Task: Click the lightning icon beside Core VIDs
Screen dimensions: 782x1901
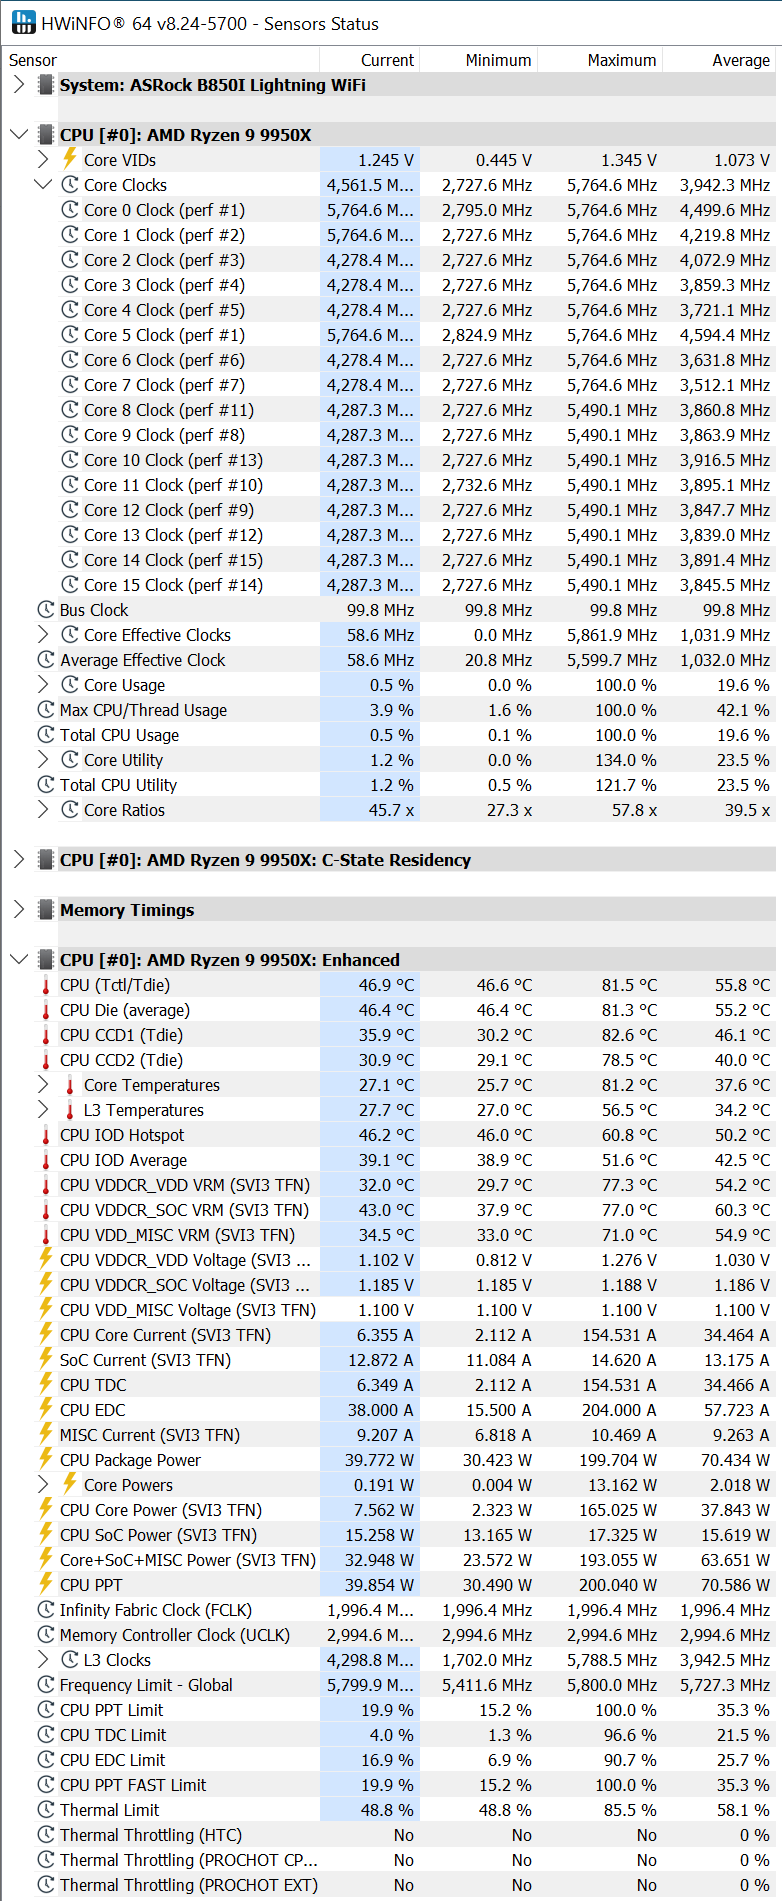Action: pyautogui.click(x=70, y=159)
